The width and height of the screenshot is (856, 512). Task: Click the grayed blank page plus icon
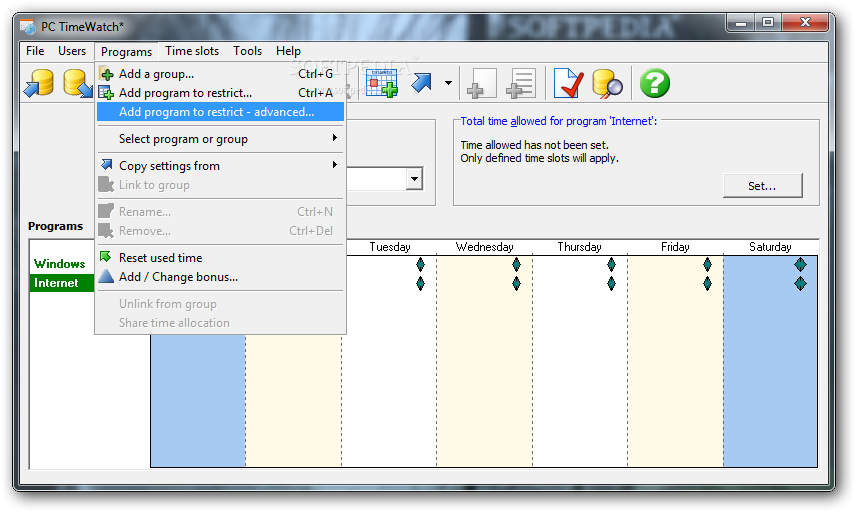482,84
